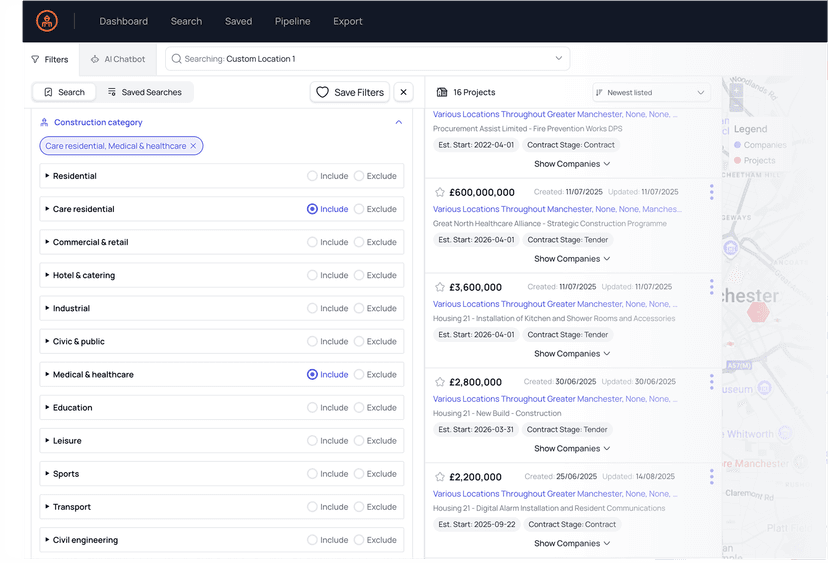
Task: Select Include for Residential category
Action: [313, 176]
